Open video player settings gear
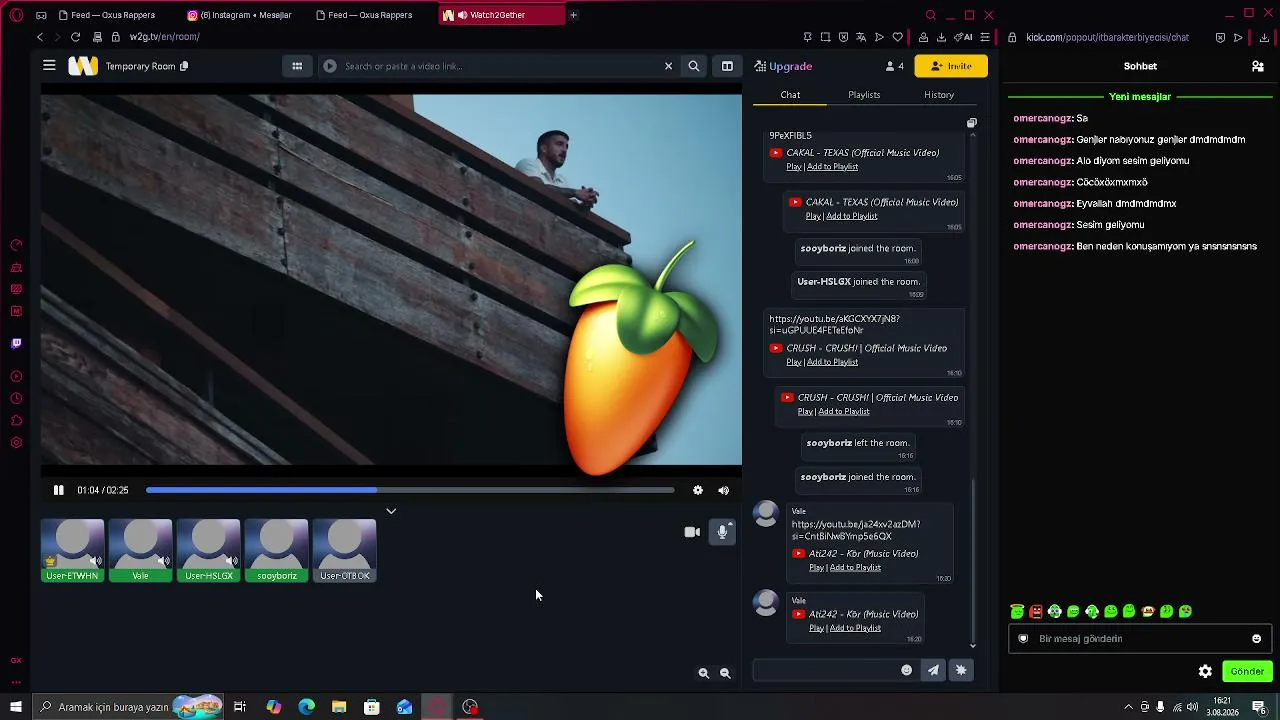 click(x=698, y=490)
